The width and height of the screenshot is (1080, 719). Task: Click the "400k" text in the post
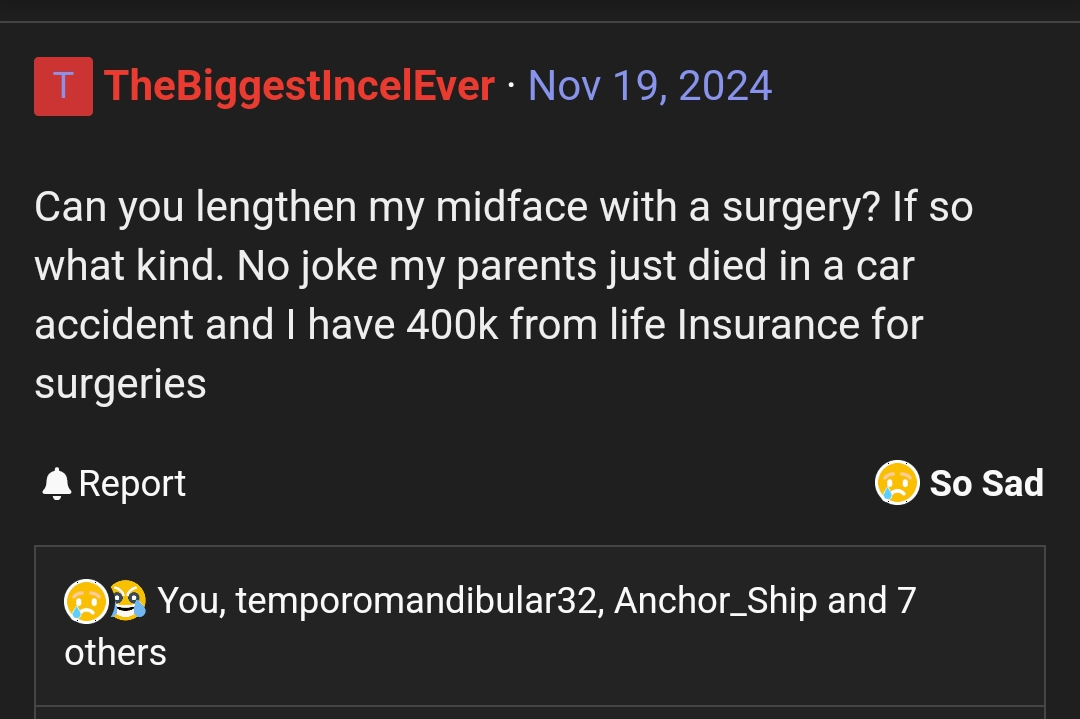click(x=452, y=325)
